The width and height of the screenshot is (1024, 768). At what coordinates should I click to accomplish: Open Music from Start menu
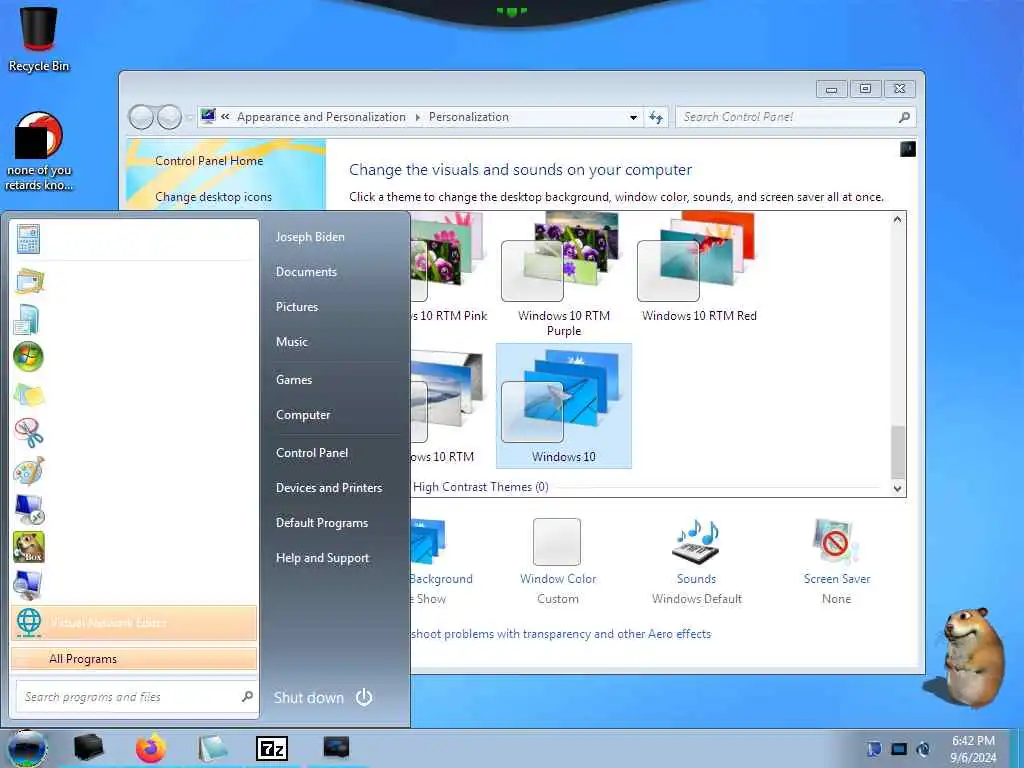coord(291,342)
